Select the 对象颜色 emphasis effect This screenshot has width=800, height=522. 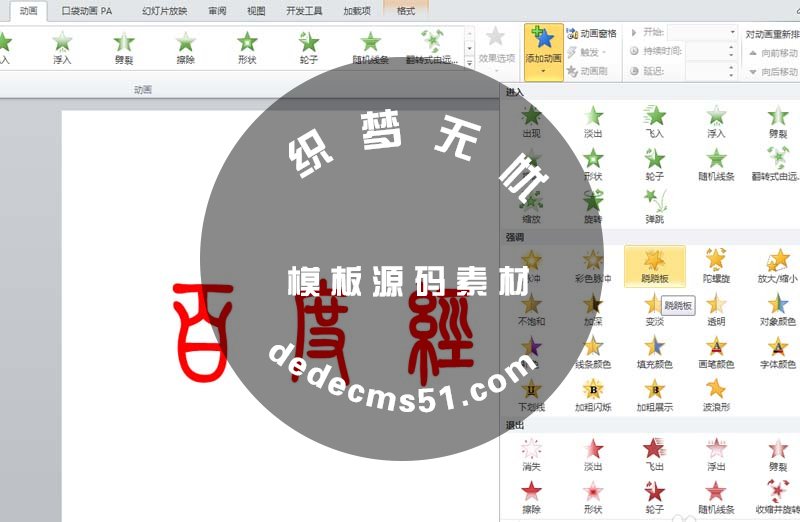pos(778,309)
